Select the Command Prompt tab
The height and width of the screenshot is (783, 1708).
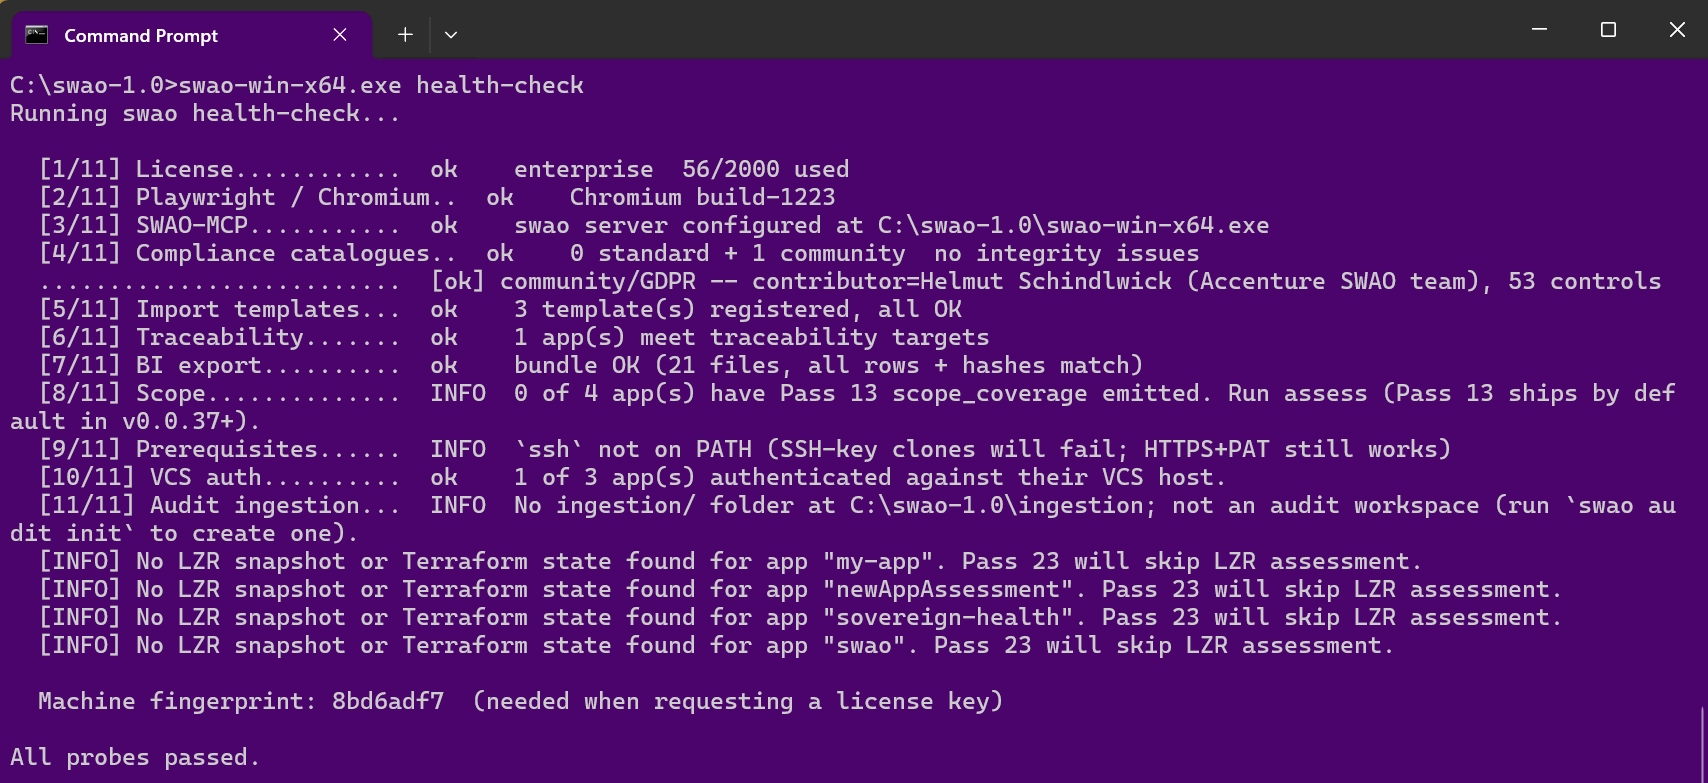pos(191,35)
